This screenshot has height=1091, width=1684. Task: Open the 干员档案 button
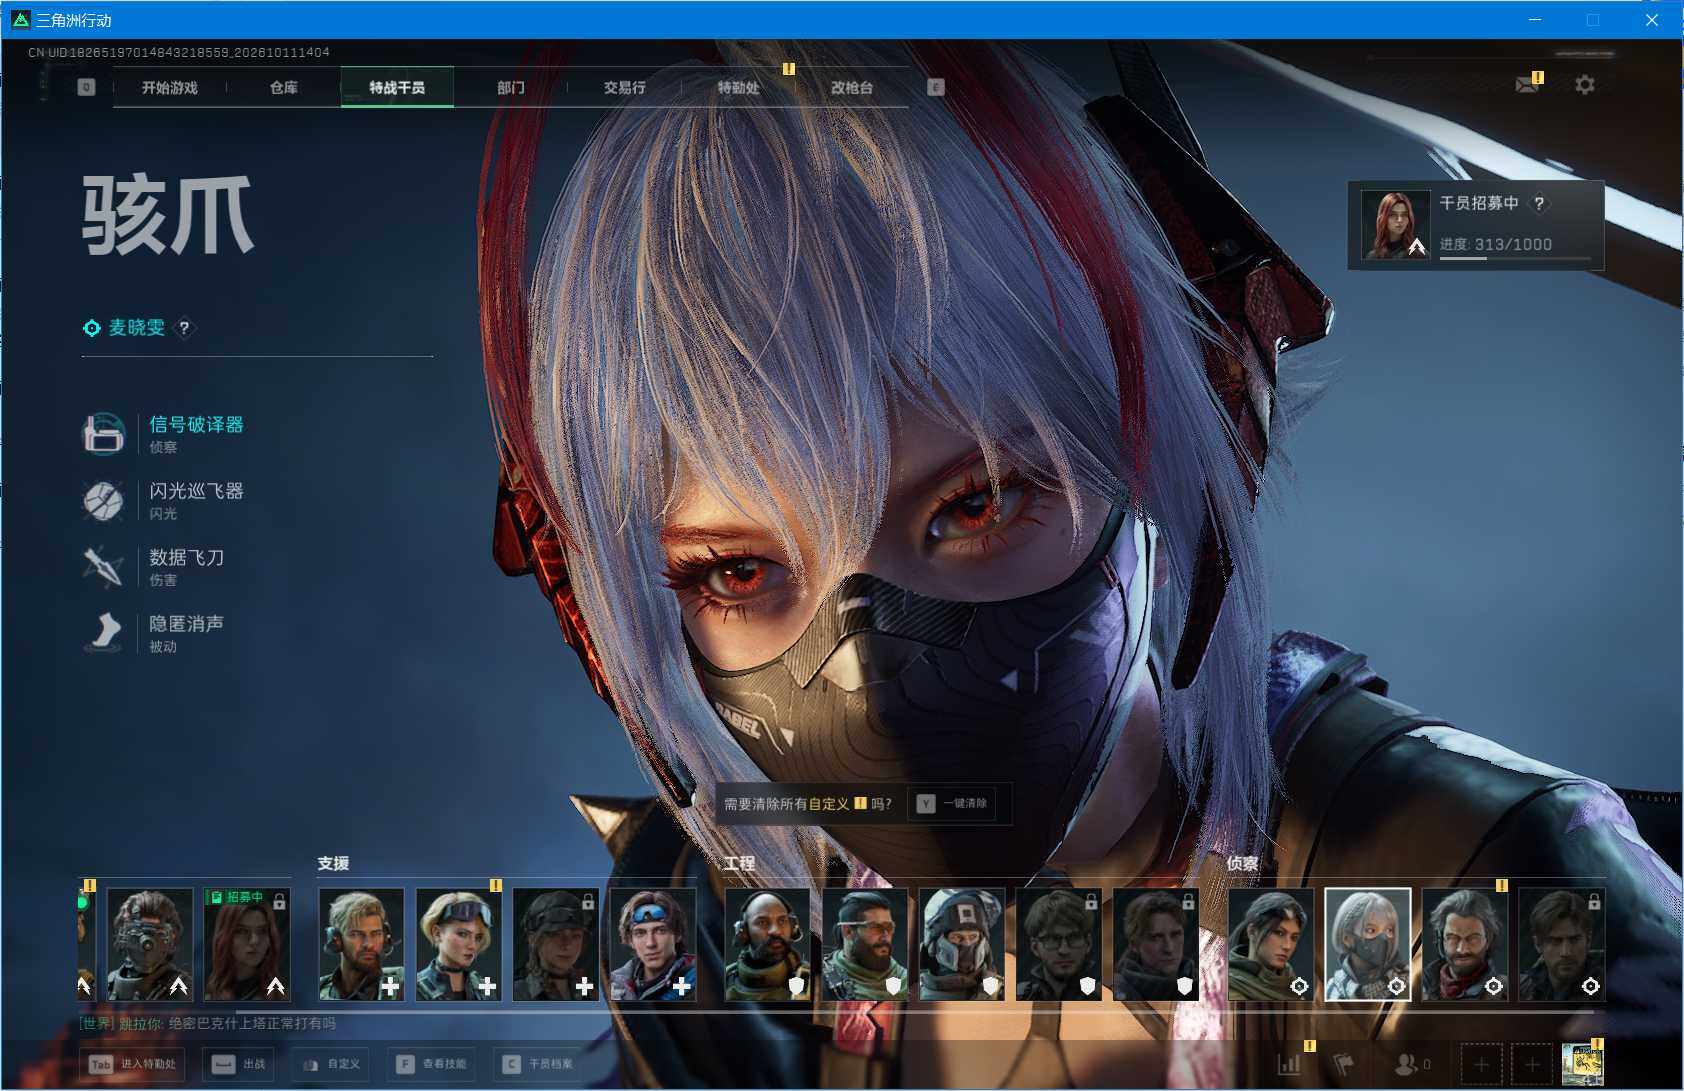(x=538, y=1064)
